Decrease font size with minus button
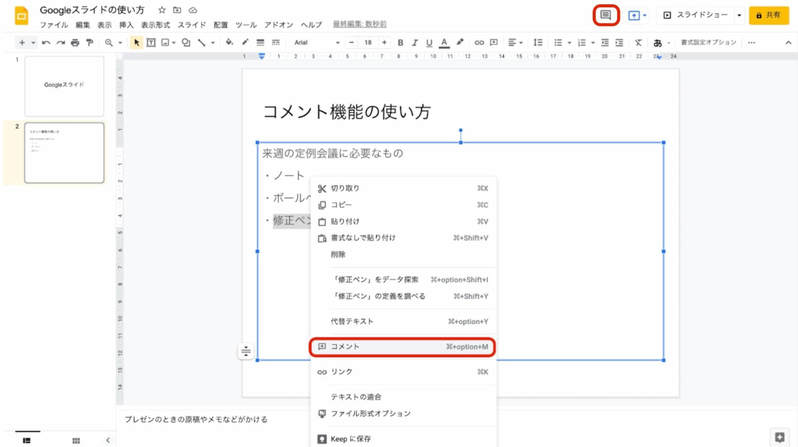Viewport: 798px width, 447px height. [x=351, y=43]
